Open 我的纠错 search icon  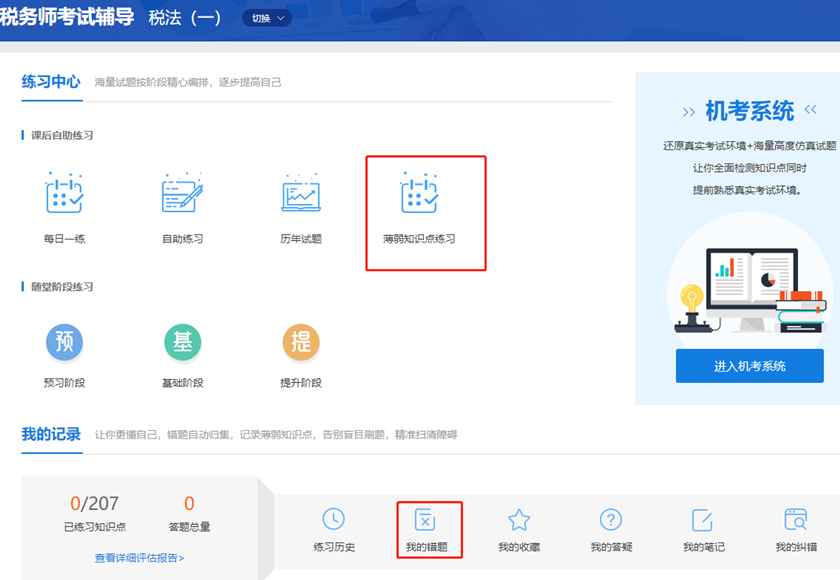[796, 519]
